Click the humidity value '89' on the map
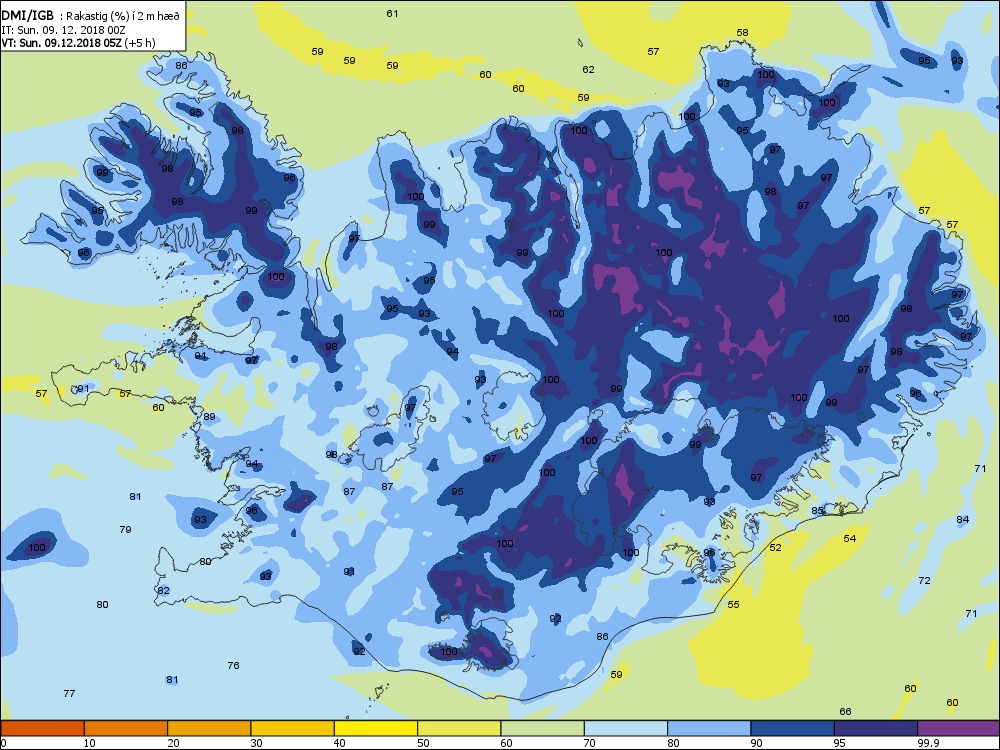Image resolution: width=1000 pixels, height=750 pixels. pos(209,416)
